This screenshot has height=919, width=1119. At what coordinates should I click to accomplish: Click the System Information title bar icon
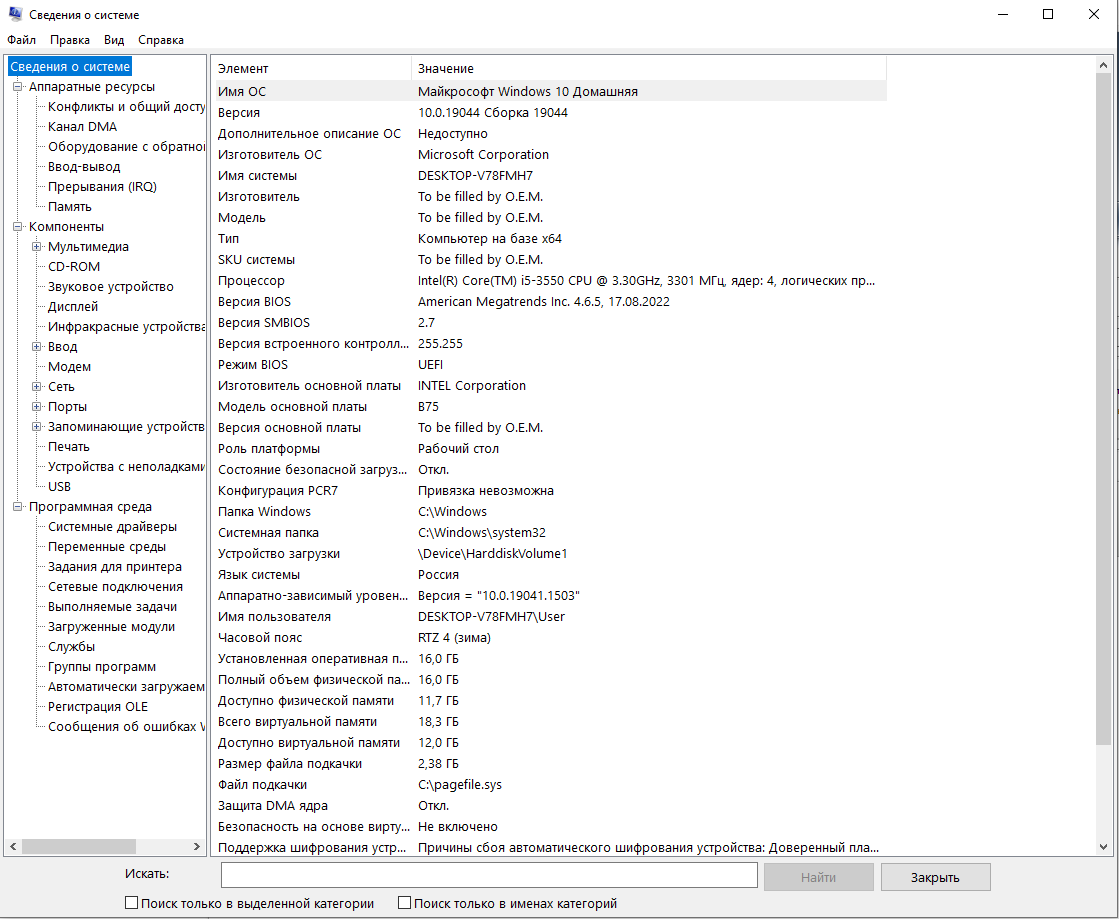[15, 15]
